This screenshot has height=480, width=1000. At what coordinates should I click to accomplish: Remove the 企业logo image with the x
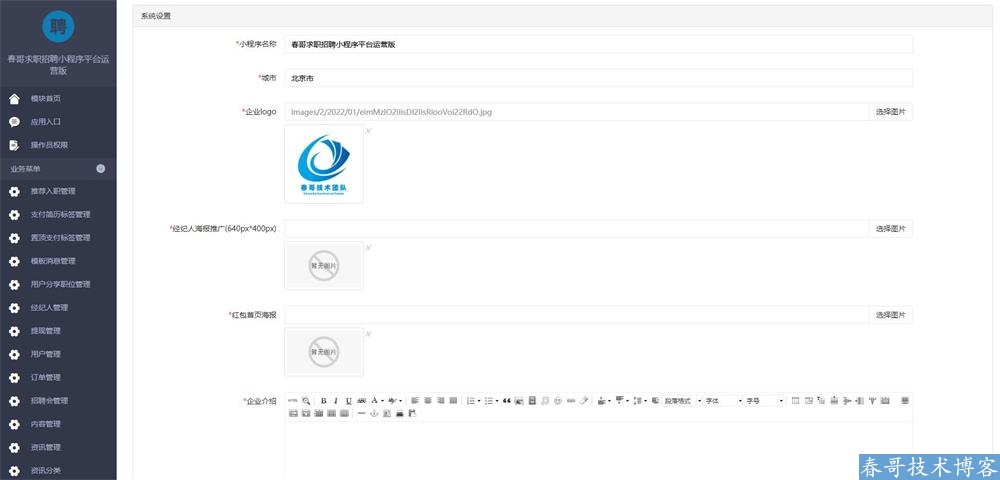368,131
